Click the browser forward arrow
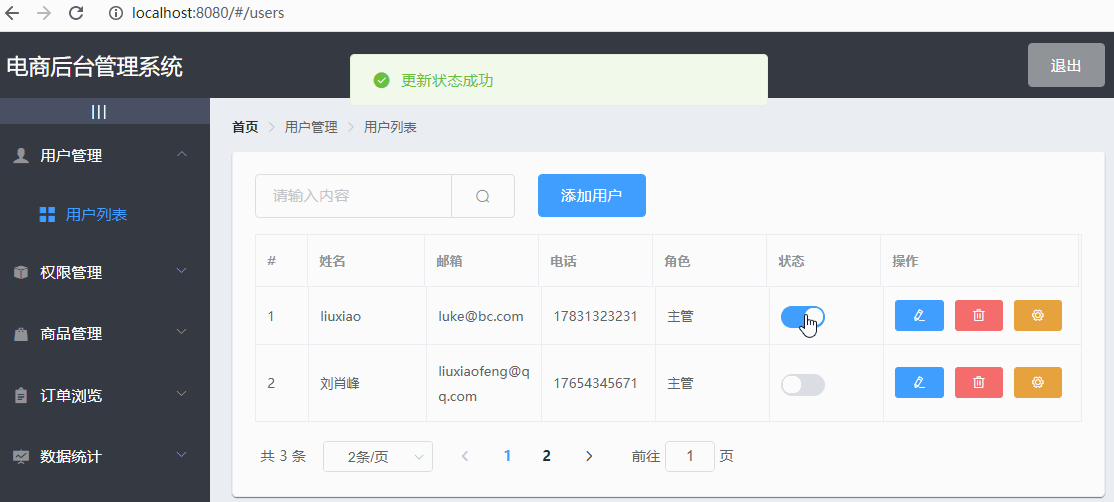The image size is (1114, 502). (x=43, y=13)
